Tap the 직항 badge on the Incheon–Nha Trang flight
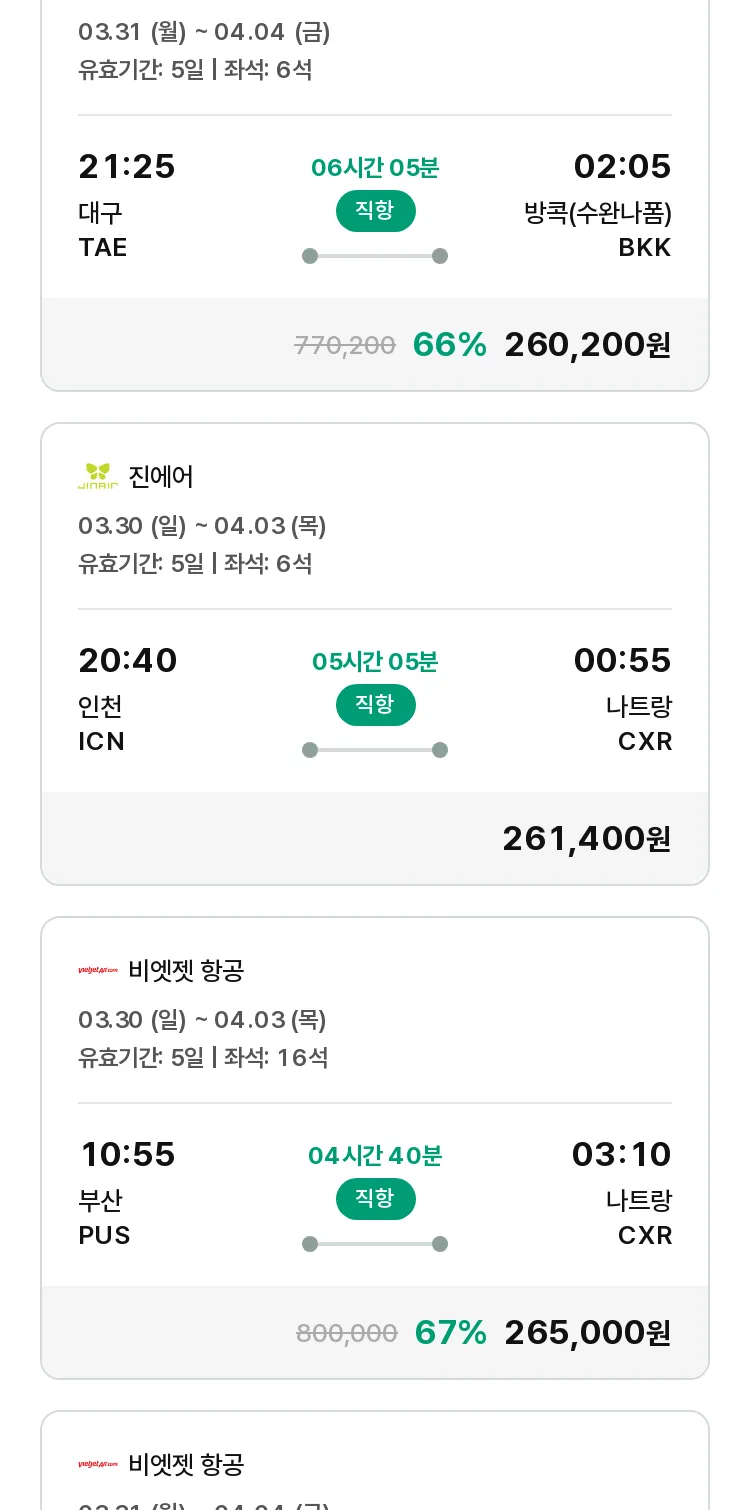 coord(375,705)
